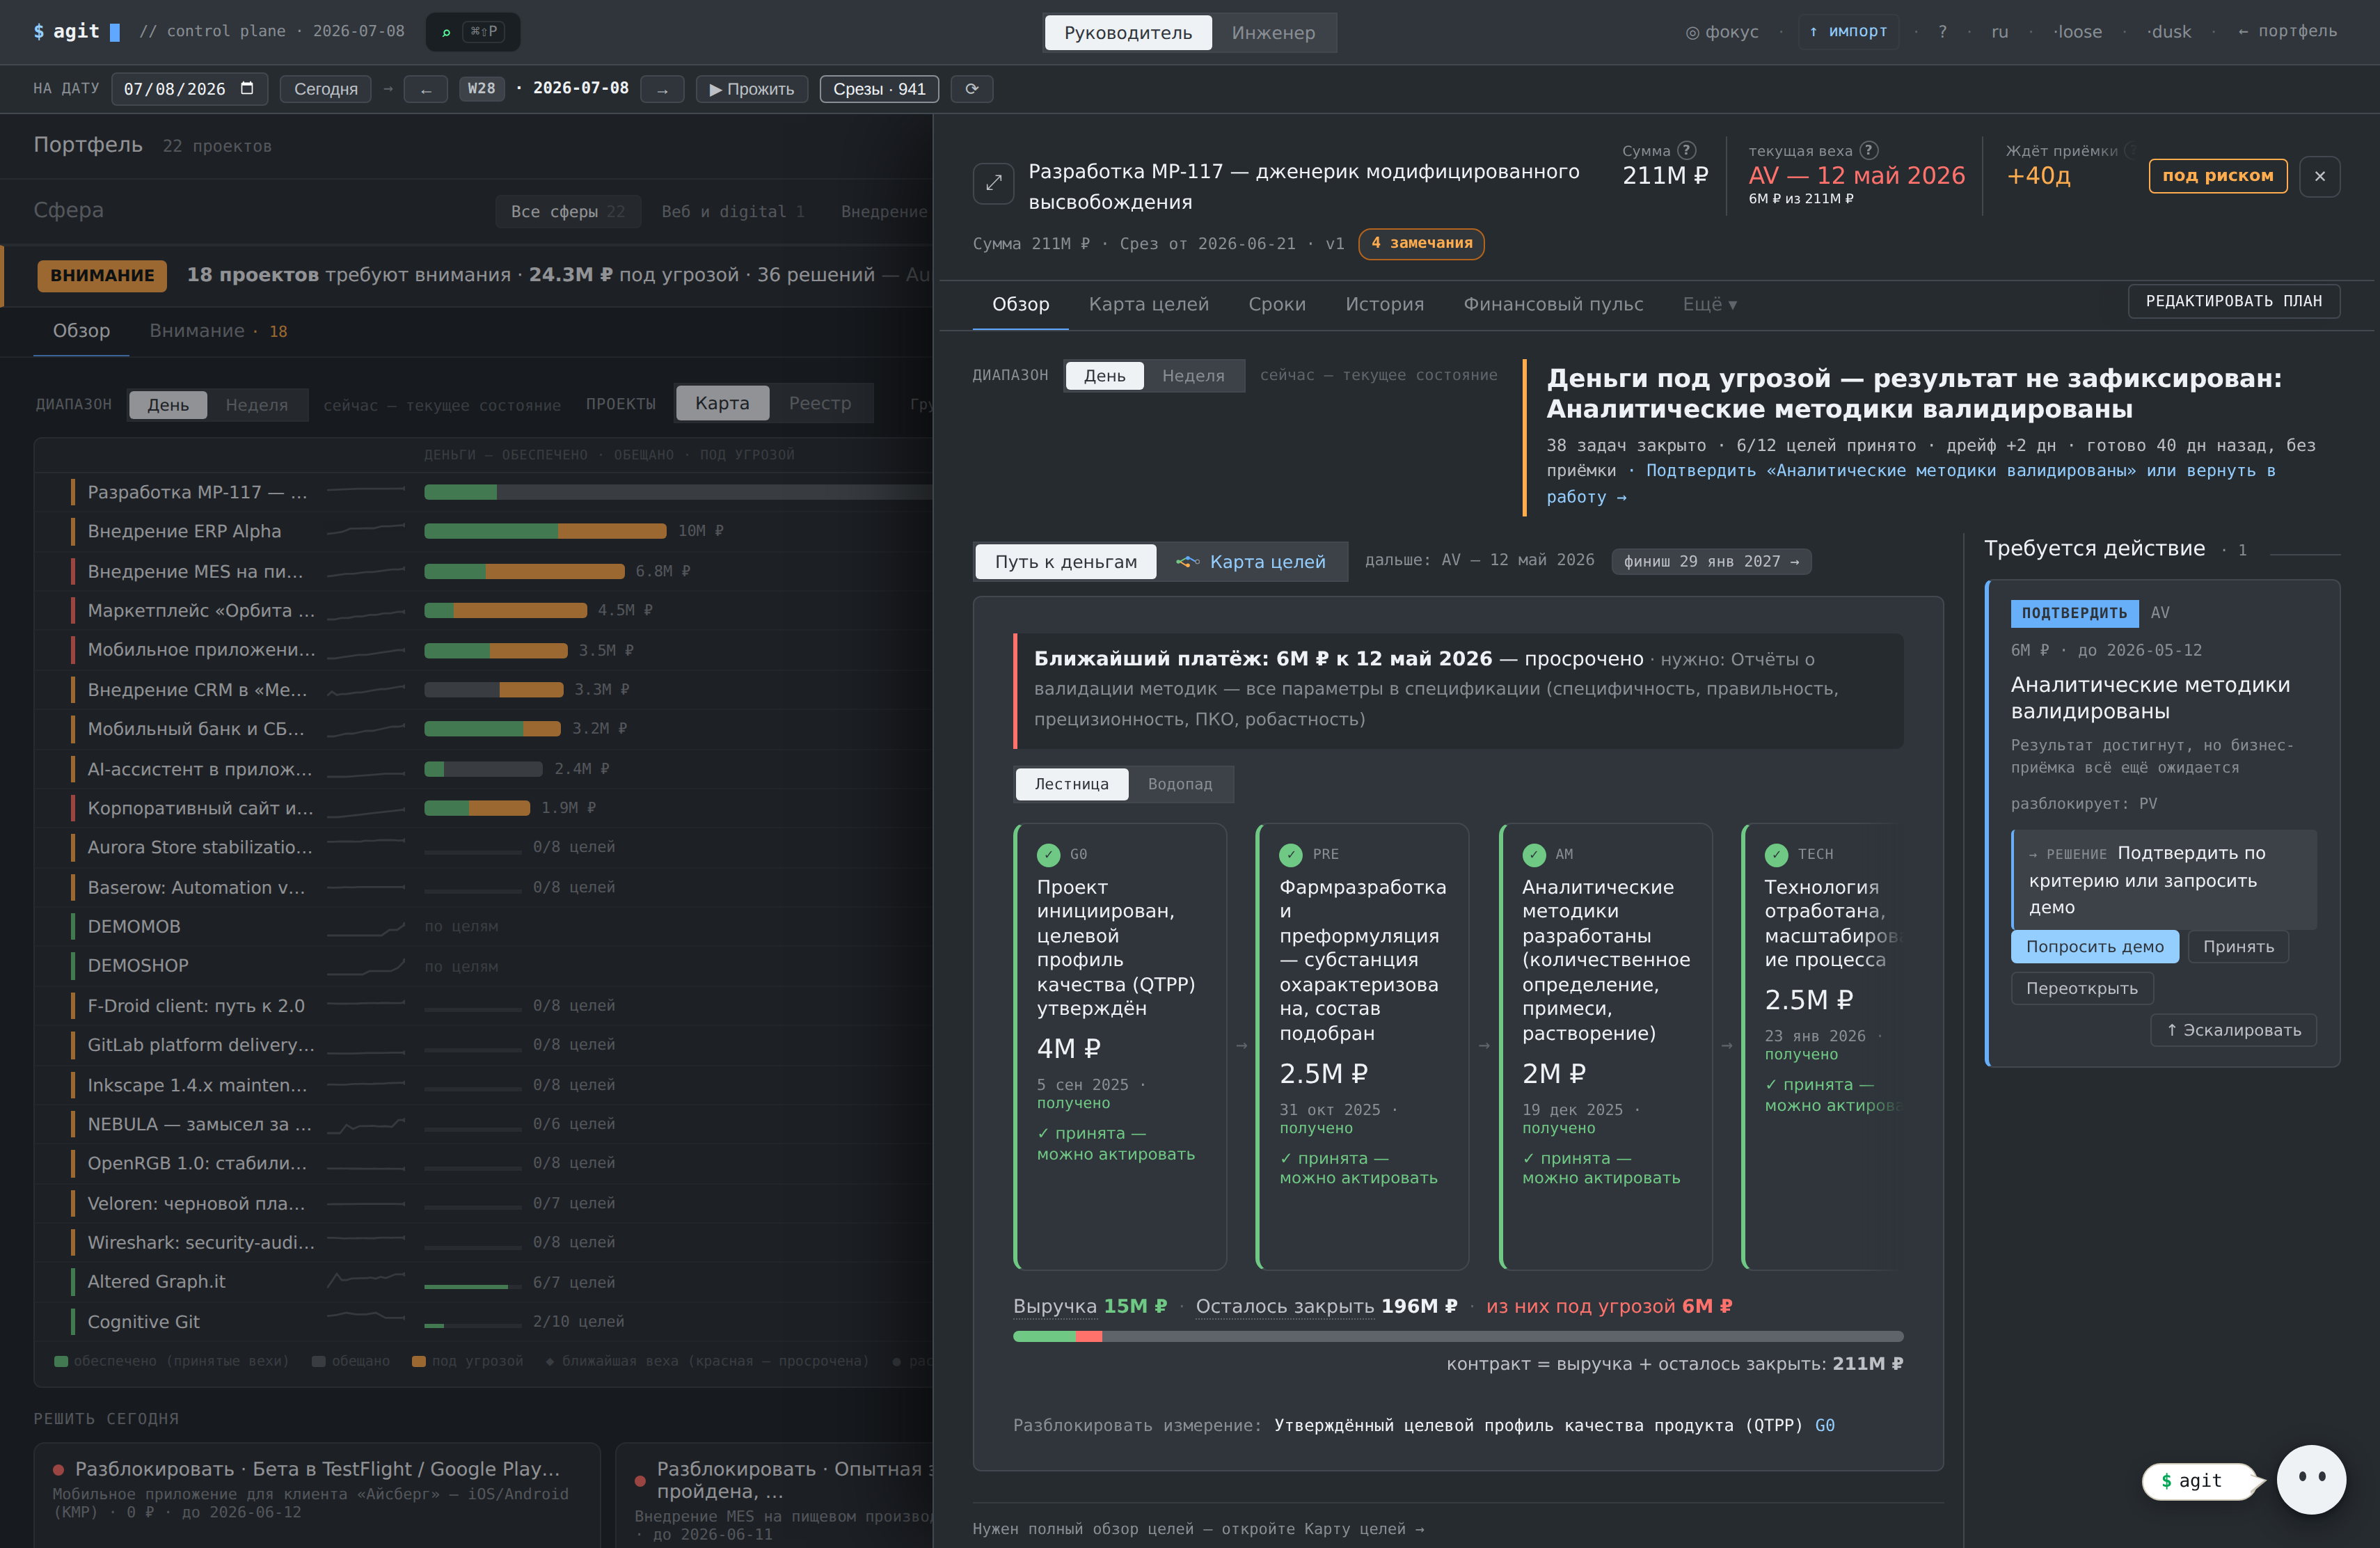
Task: Open the Срезы · 941 snapshots list
Action: [879, 89]
